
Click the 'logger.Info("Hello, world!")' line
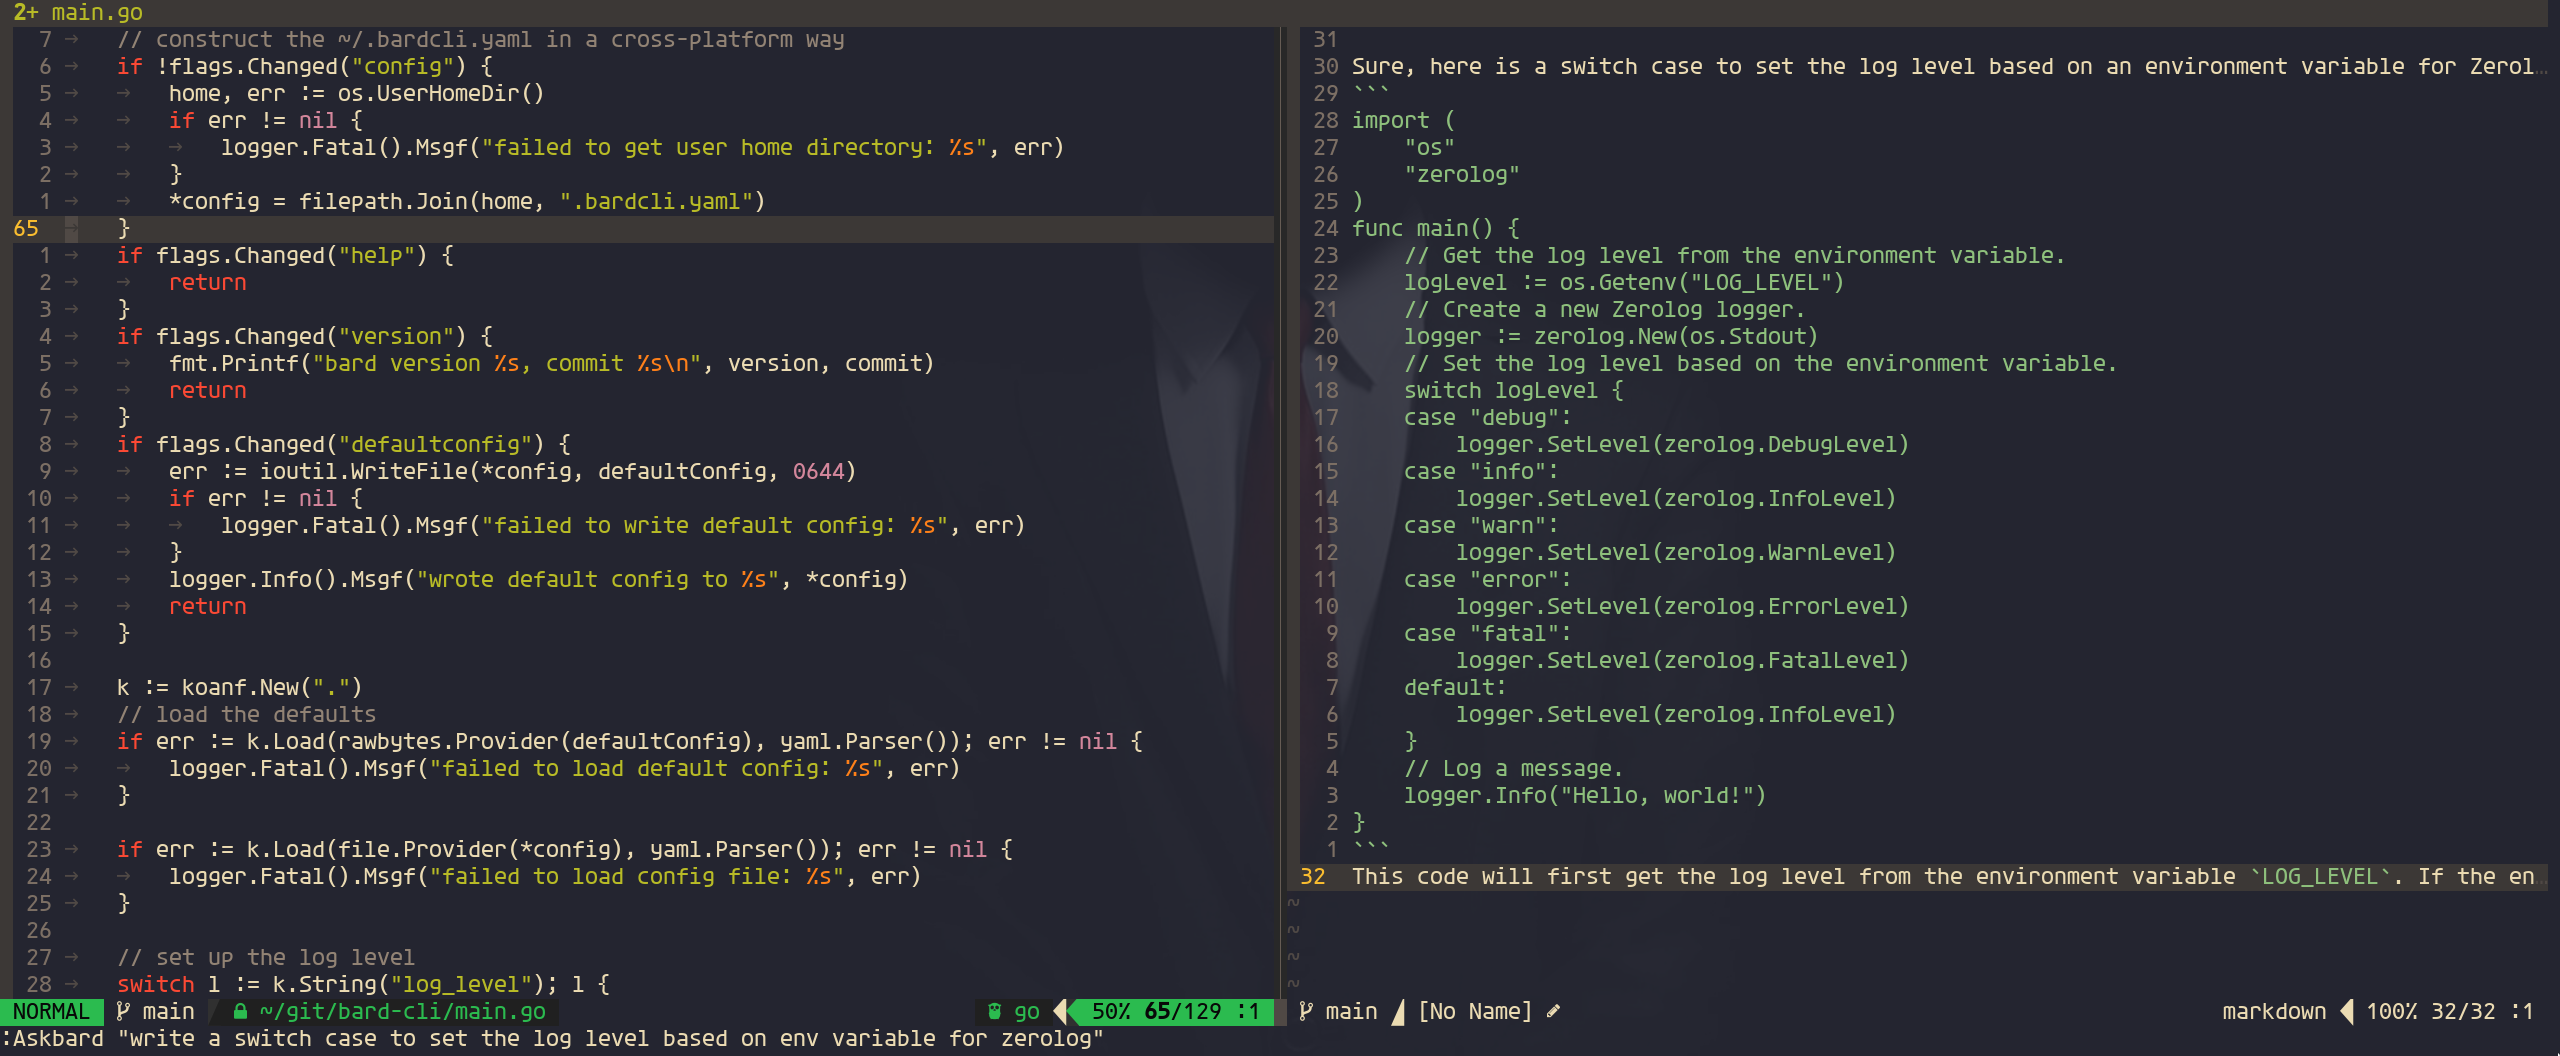click(1585, 795)
